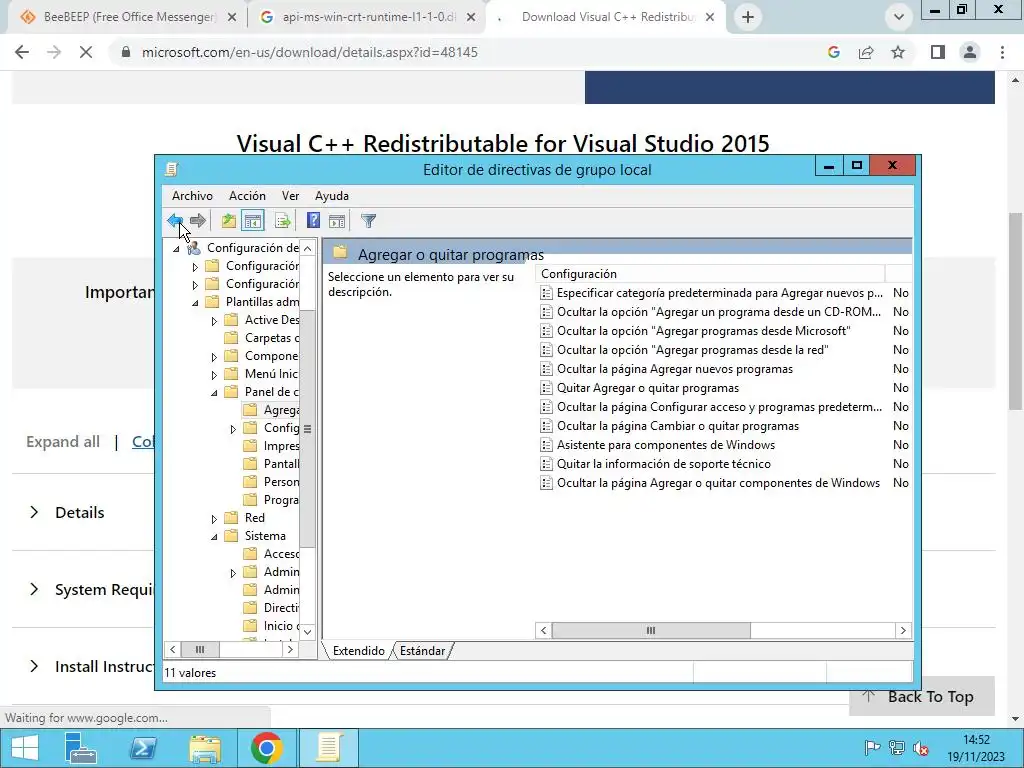The image size is (1024, 768).
Task: Collapse the Sistema tree node
Action: pyautogui.click(x=214, y=537)
